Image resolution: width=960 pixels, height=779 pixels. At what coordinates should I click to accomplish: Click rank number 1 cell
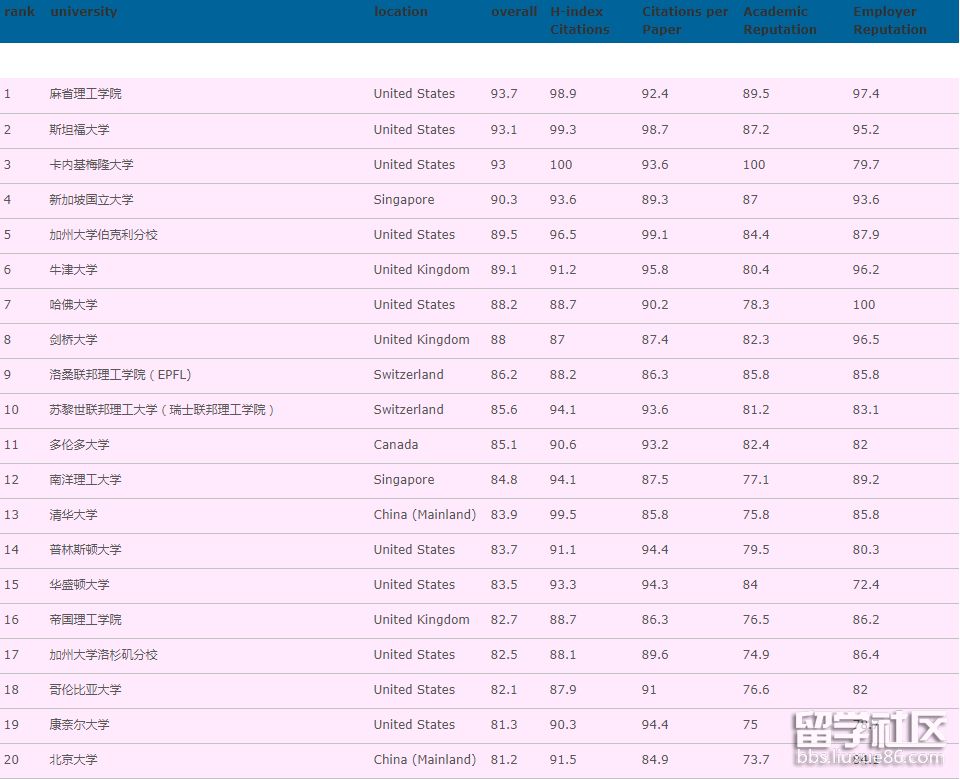(7, 94)
